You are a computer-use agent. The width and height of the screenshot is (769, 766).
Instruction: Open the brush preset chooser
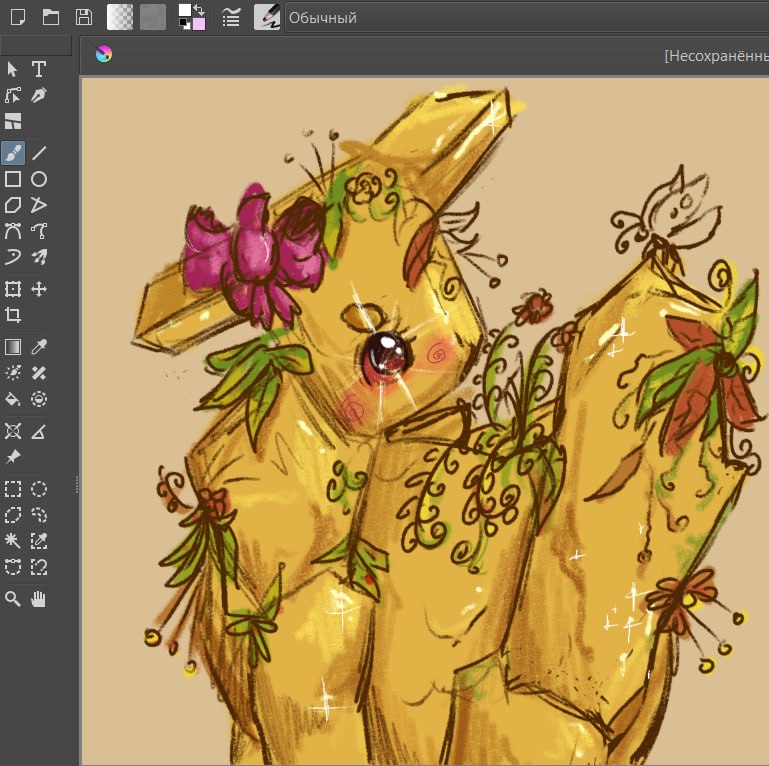(267, 17)
